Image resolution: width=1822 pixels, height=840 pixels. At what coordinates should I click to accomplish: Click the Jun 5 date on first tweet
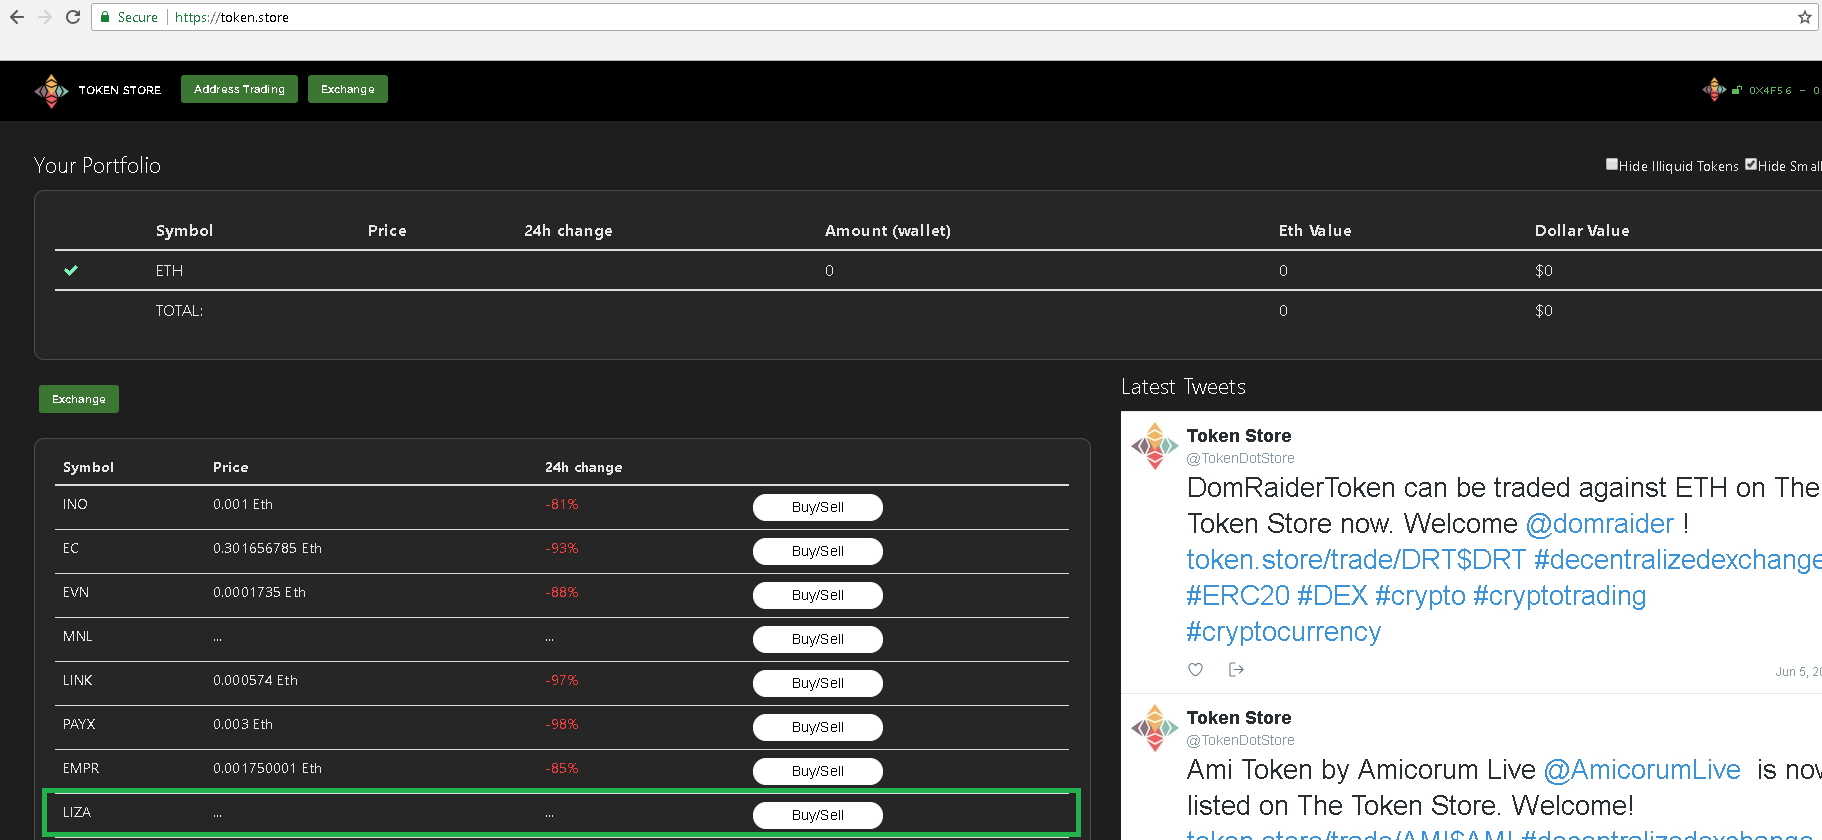(x=1798, y=672)
